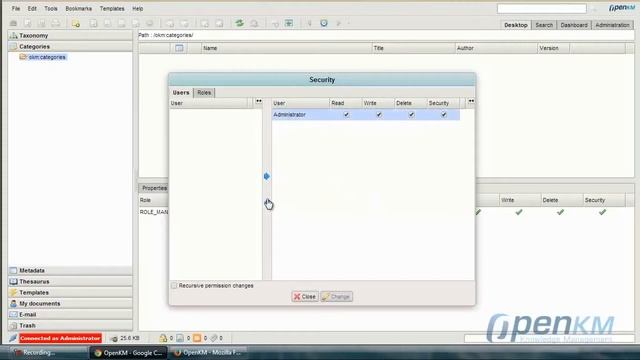Click Connected as Administrator status label
640x360 pixels.
60,338
